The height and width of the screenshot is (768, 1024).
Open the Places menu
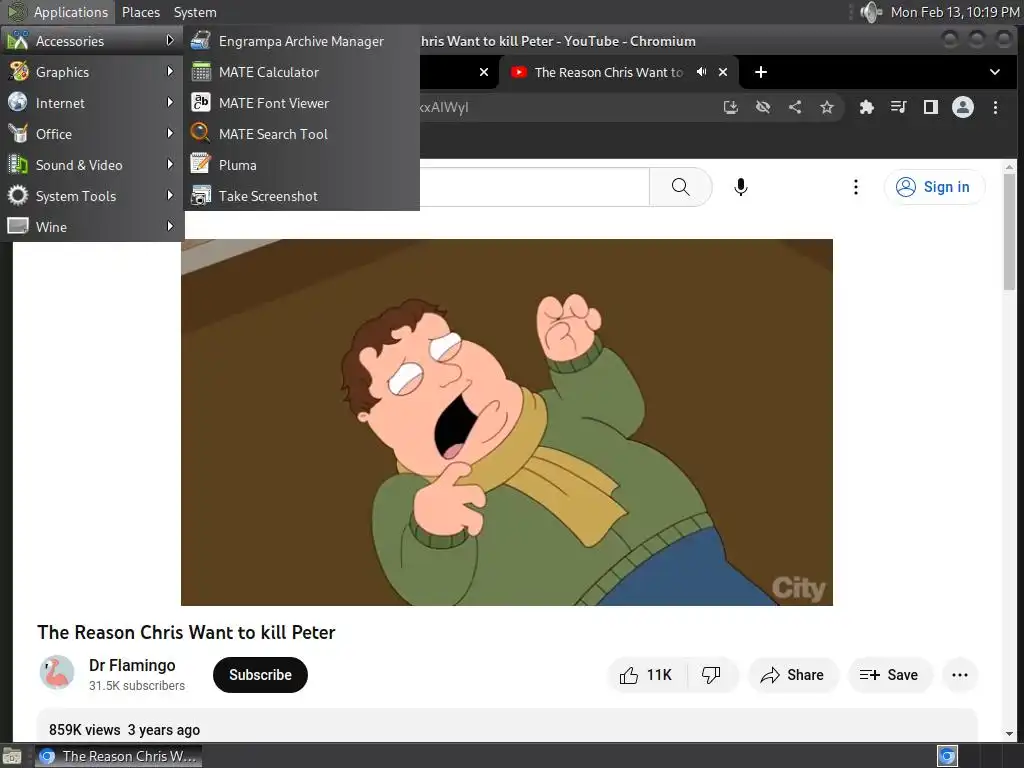tap(140, 12)
